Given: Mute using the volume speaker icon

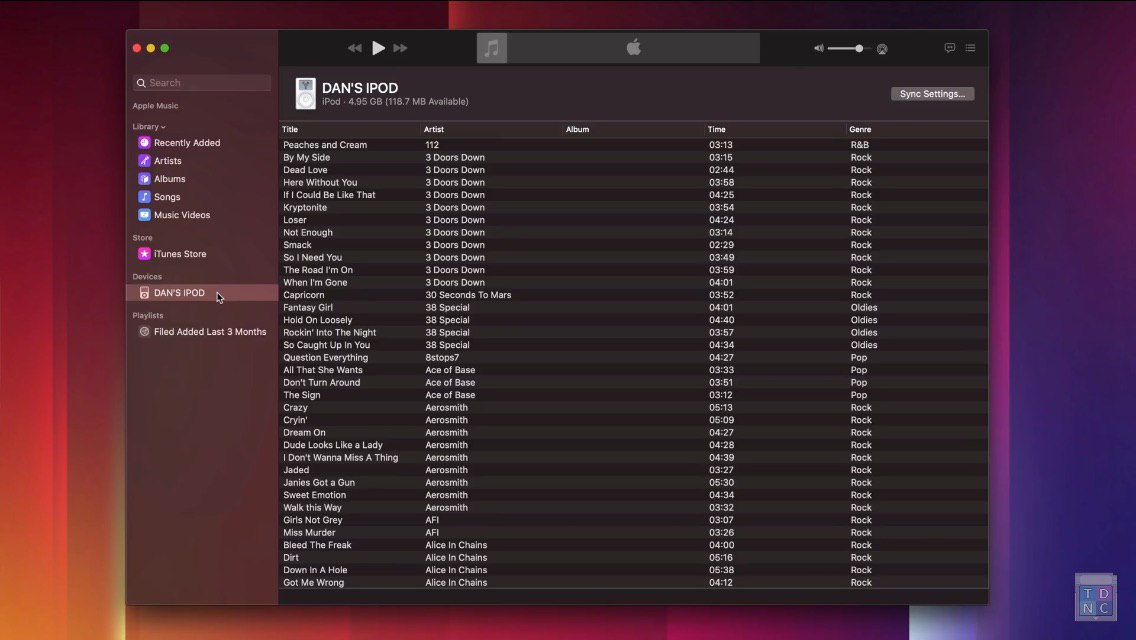Looking at the screenshot, I should pos(819,49).
